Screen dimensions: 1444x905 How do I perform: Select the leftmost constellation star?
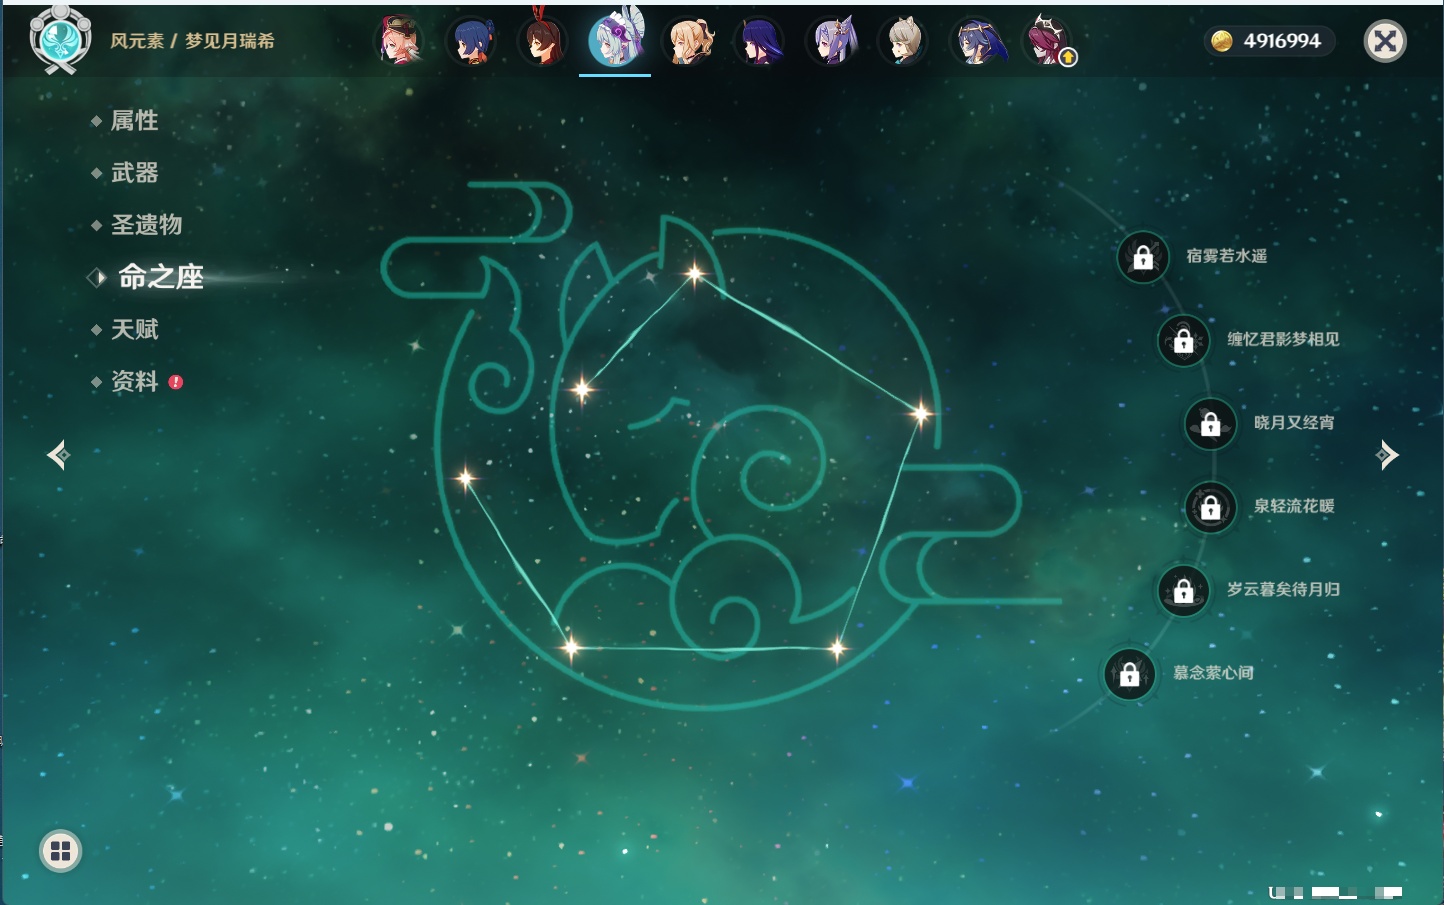coord(465,478)
